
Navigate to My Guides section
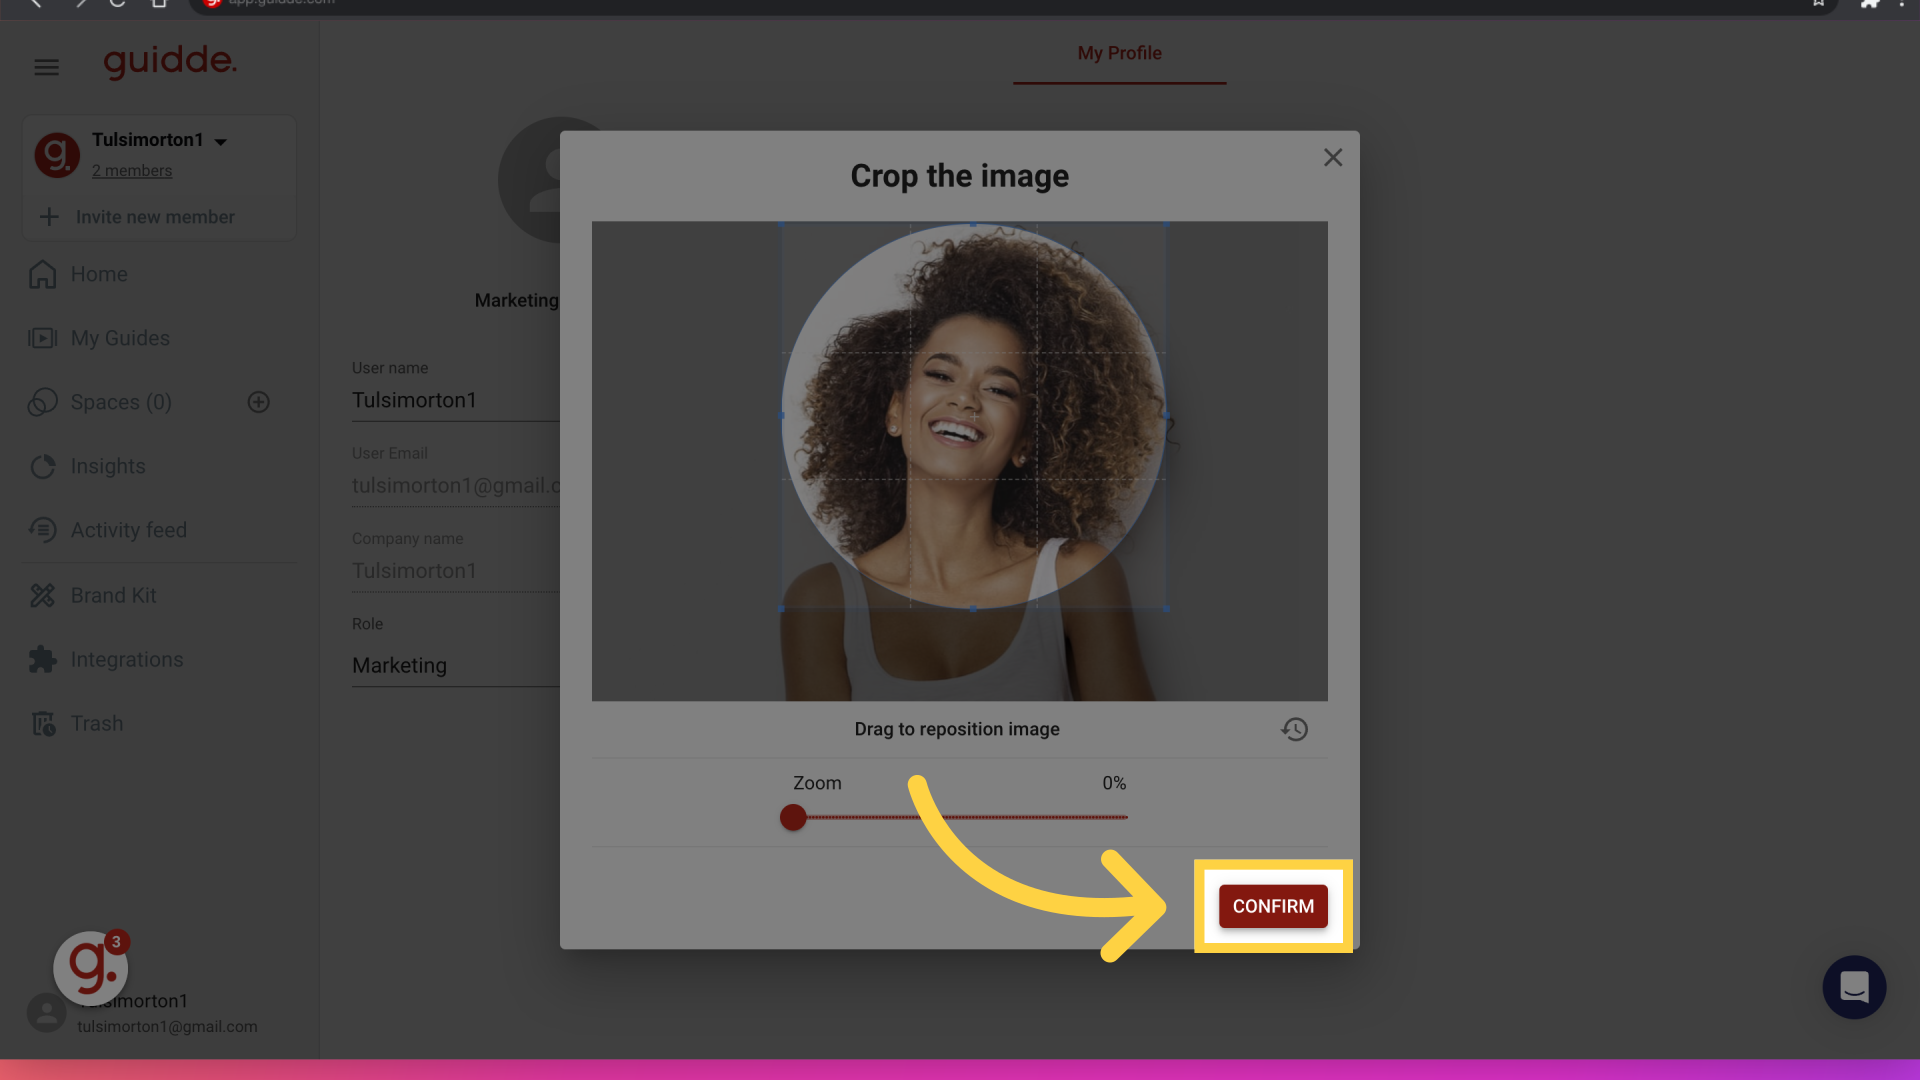pos(120,338)
